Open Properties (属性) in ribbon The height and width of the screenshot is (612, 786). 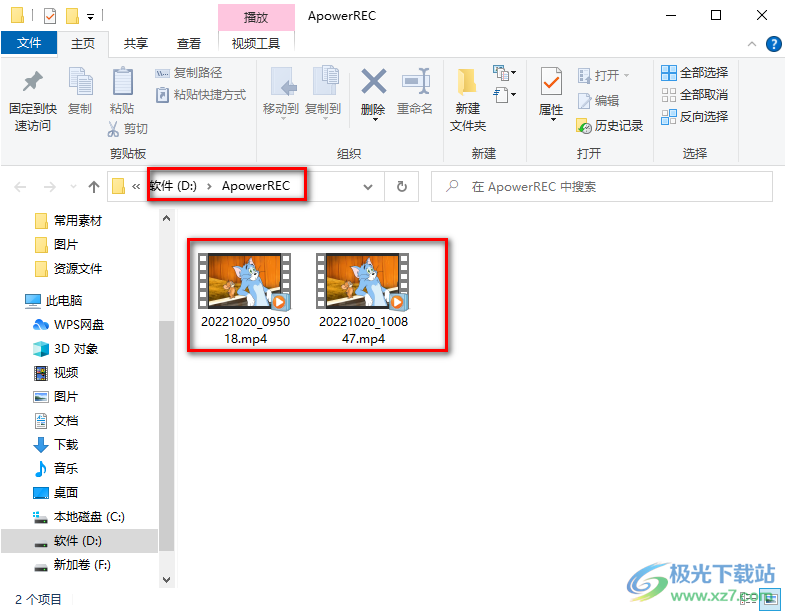point(551,93)
